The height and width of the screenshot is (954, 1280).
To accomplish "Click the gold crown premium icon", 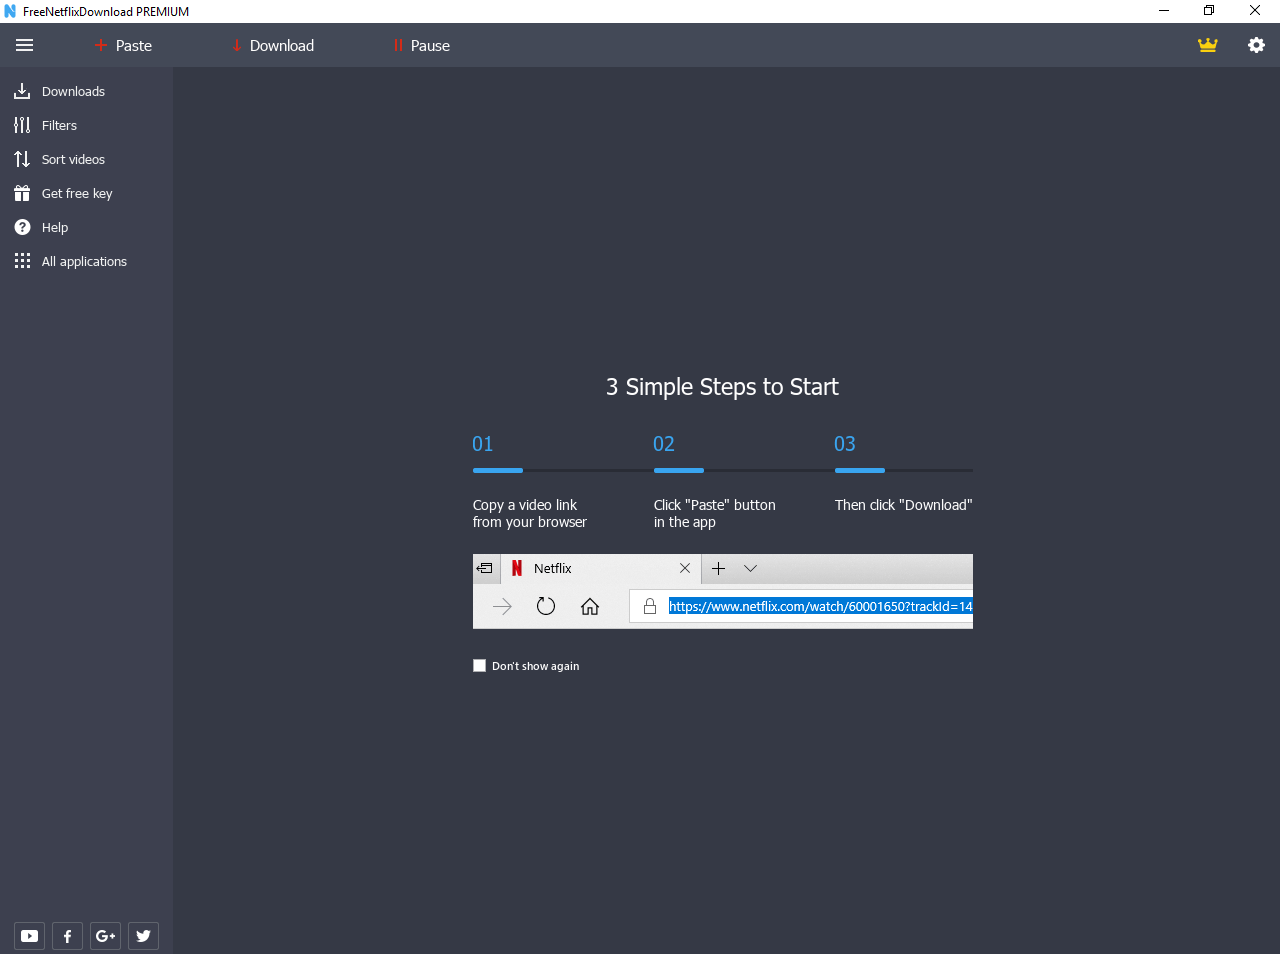I will click(1208, 45).
